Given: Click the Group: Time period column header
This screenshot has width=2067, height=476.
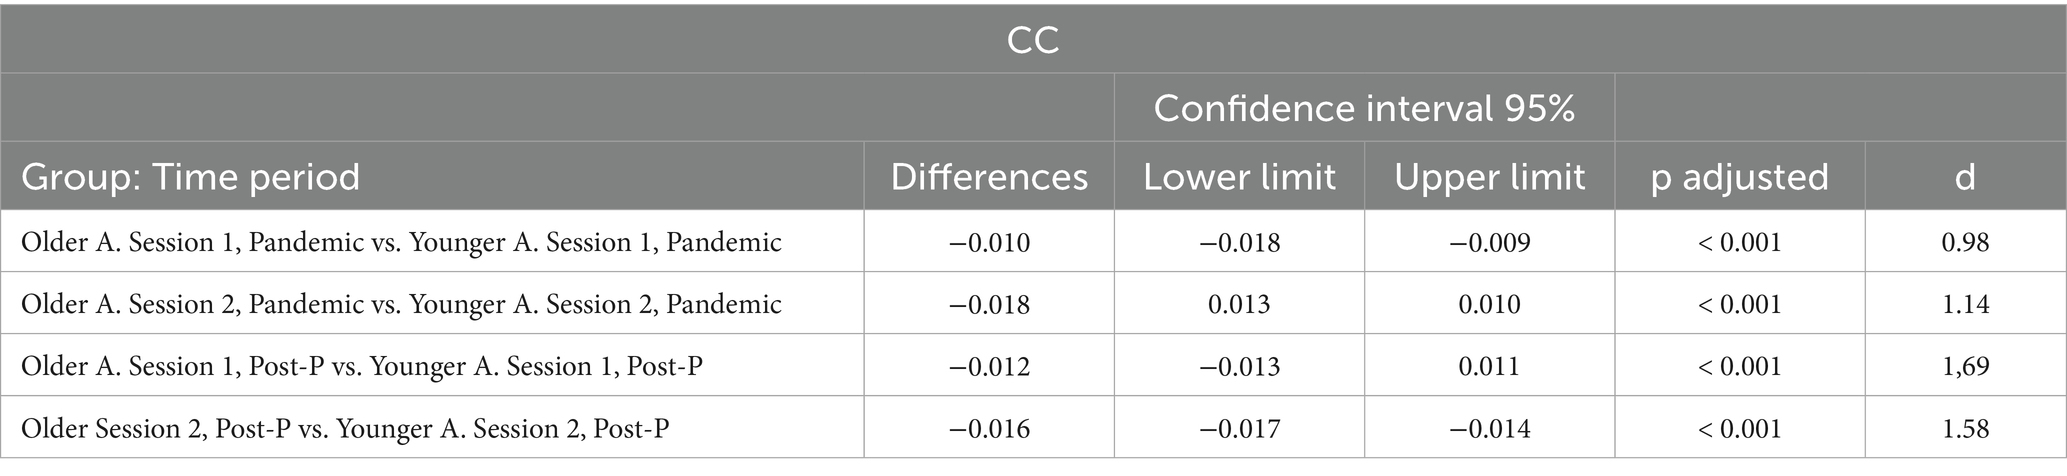Looking at the screenshot, I should coord(190,177).
